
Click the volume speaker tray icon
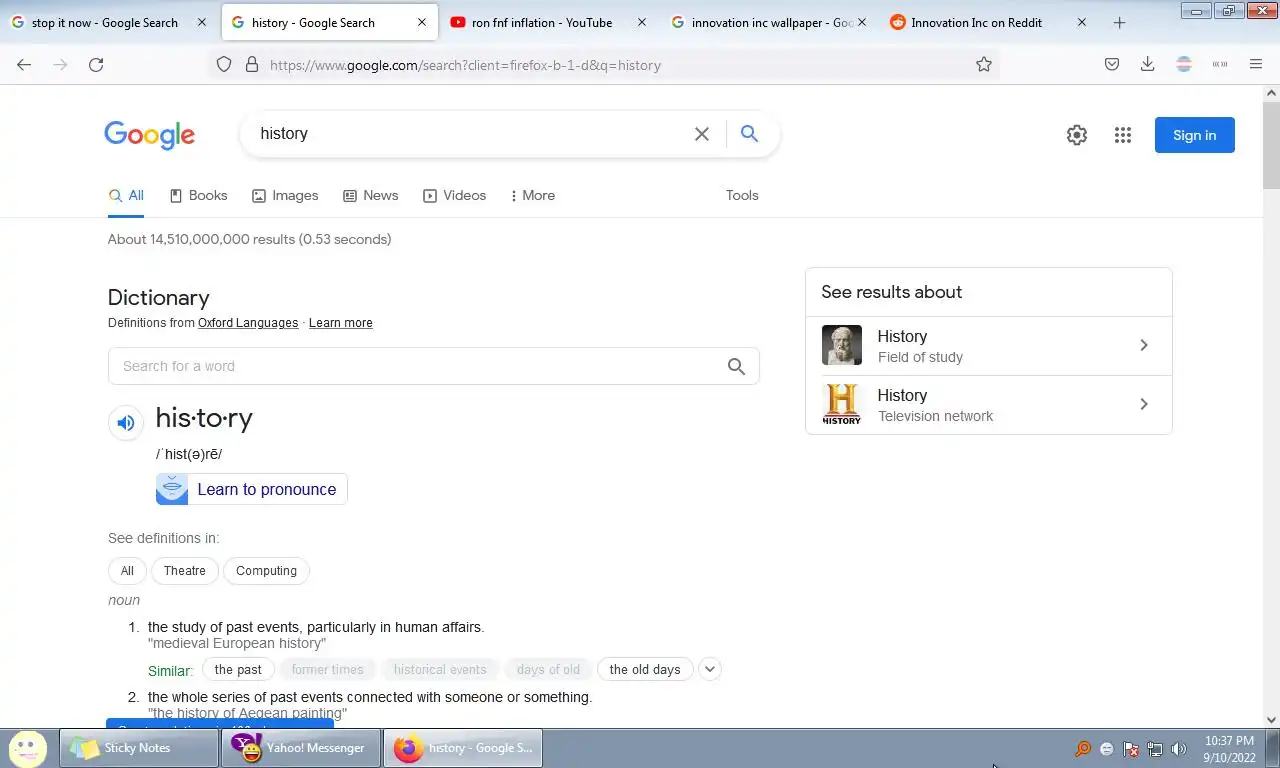[1179, 749]
